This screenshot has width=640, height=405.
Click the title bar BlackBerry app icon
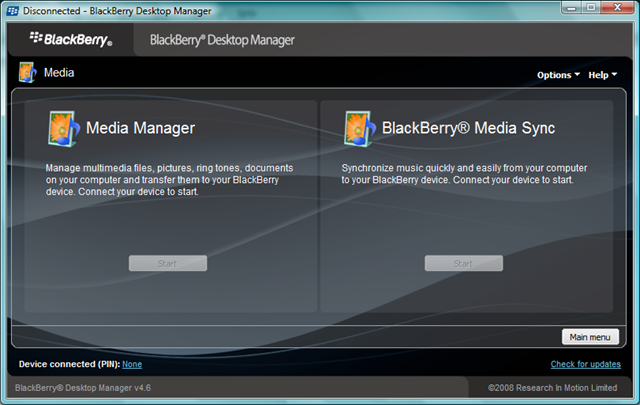[x=13, y=11]
